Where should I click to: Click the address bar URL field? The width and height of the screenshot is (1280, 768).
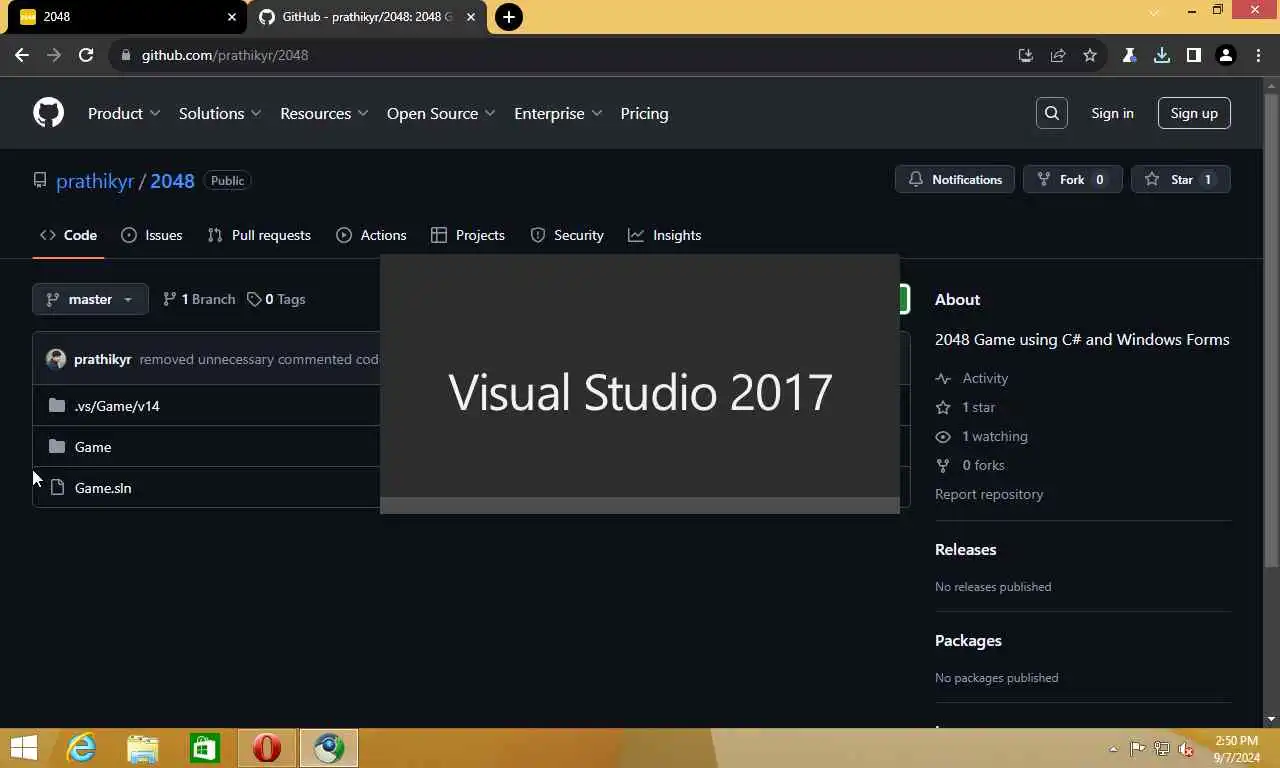[560, 55]
